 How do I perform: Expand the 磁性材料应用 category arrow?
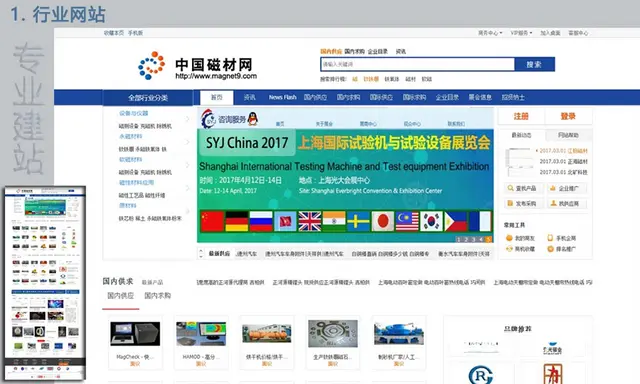[188, 188]
